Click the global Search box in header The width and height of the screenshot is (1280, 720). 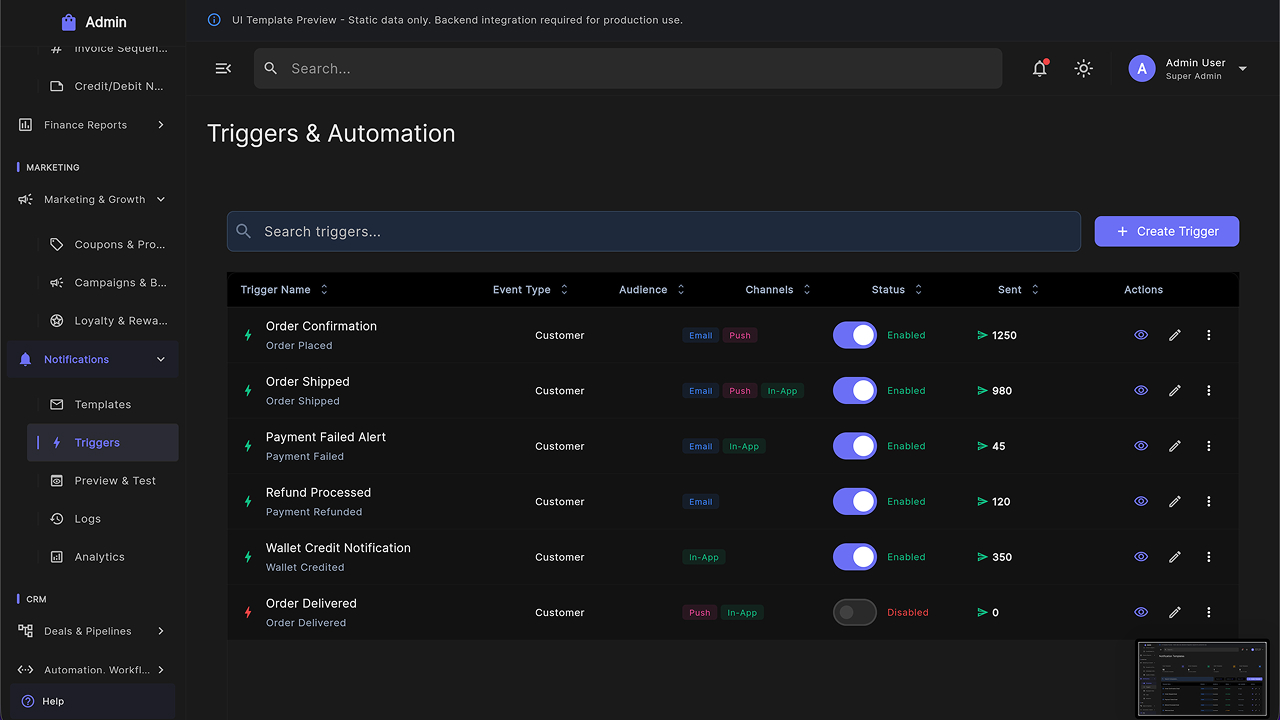pyautogui.click(x=628, y=68)
